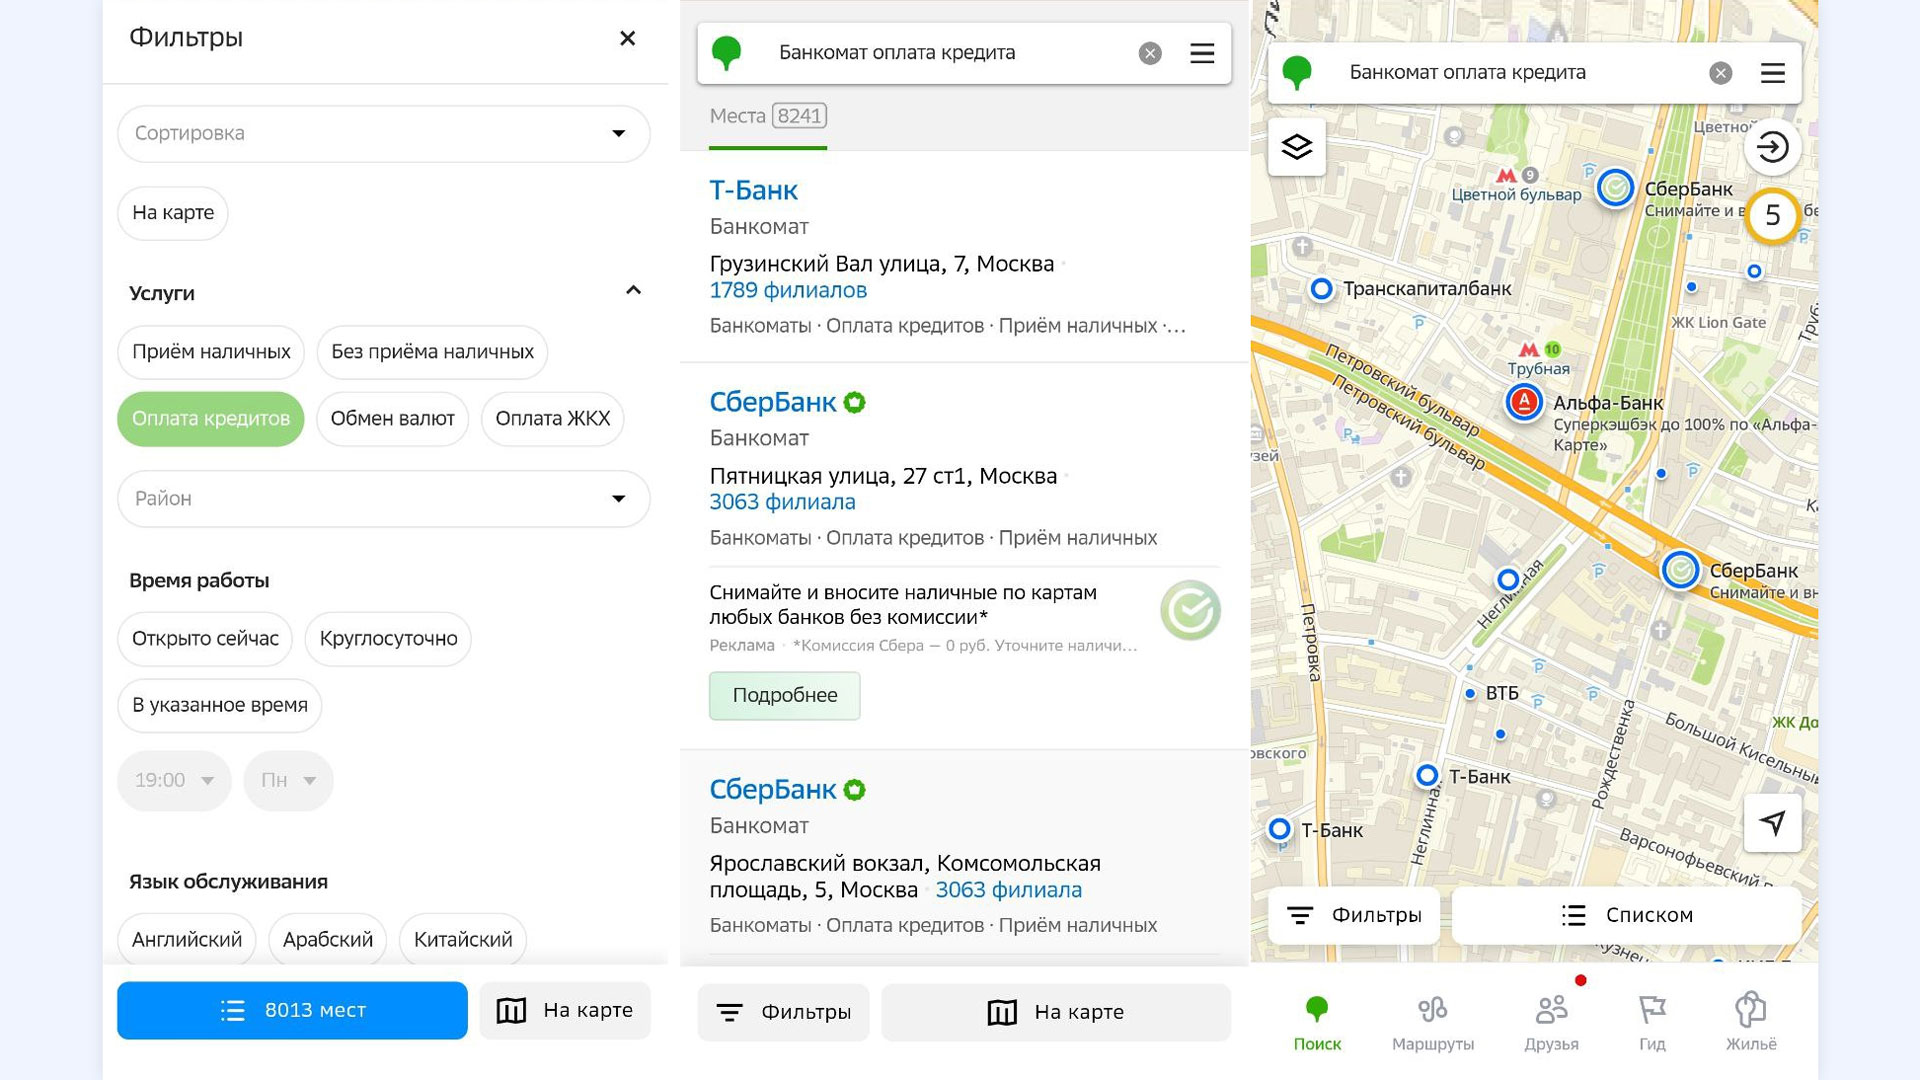Toggle the Обмен валют filter chip
1920x1080 pixels.
(392, 419)
